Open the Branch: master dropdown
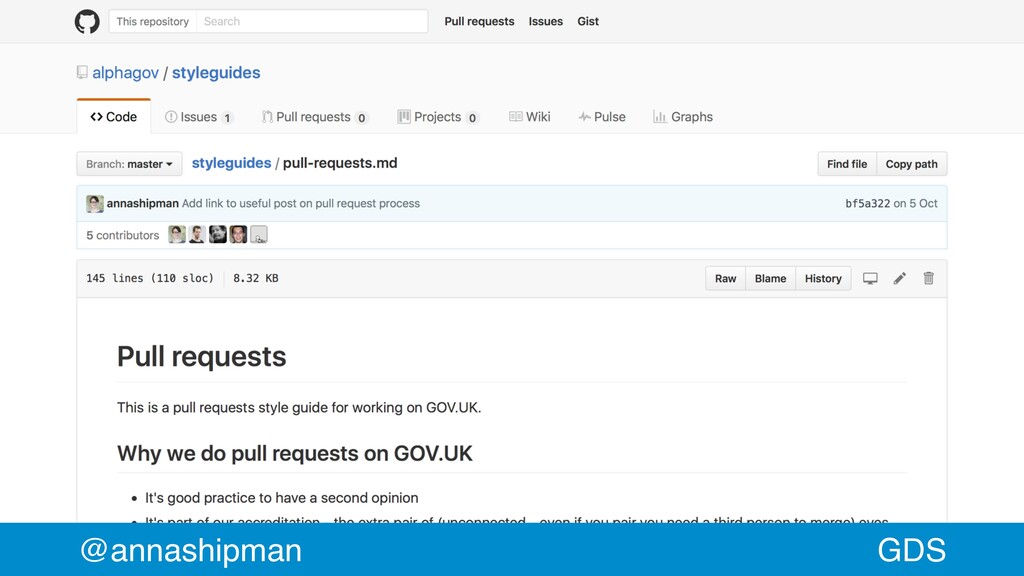The height and width of the screenshot is (576, 1024). (x=129, y=164)
